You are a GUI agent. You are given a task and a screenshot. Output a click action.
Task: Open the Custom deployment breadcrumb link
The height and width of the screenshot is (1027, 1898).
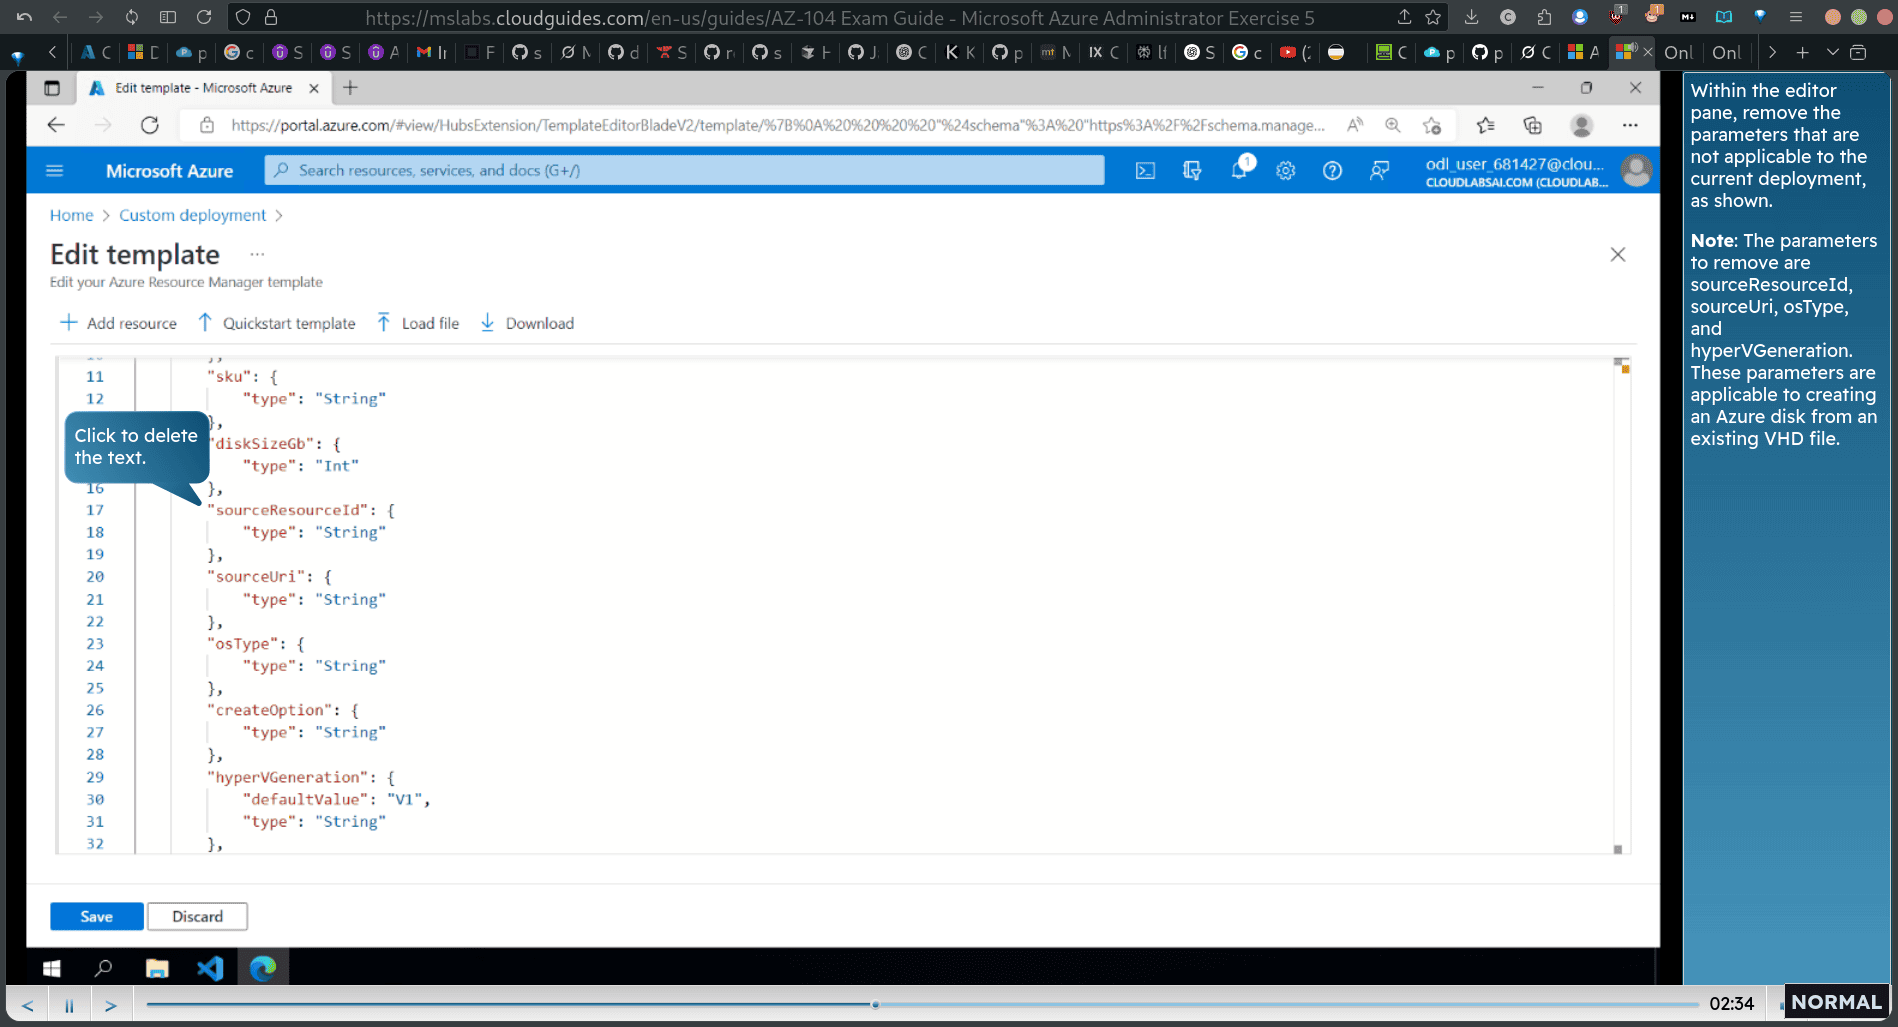[x=193, y=215]
